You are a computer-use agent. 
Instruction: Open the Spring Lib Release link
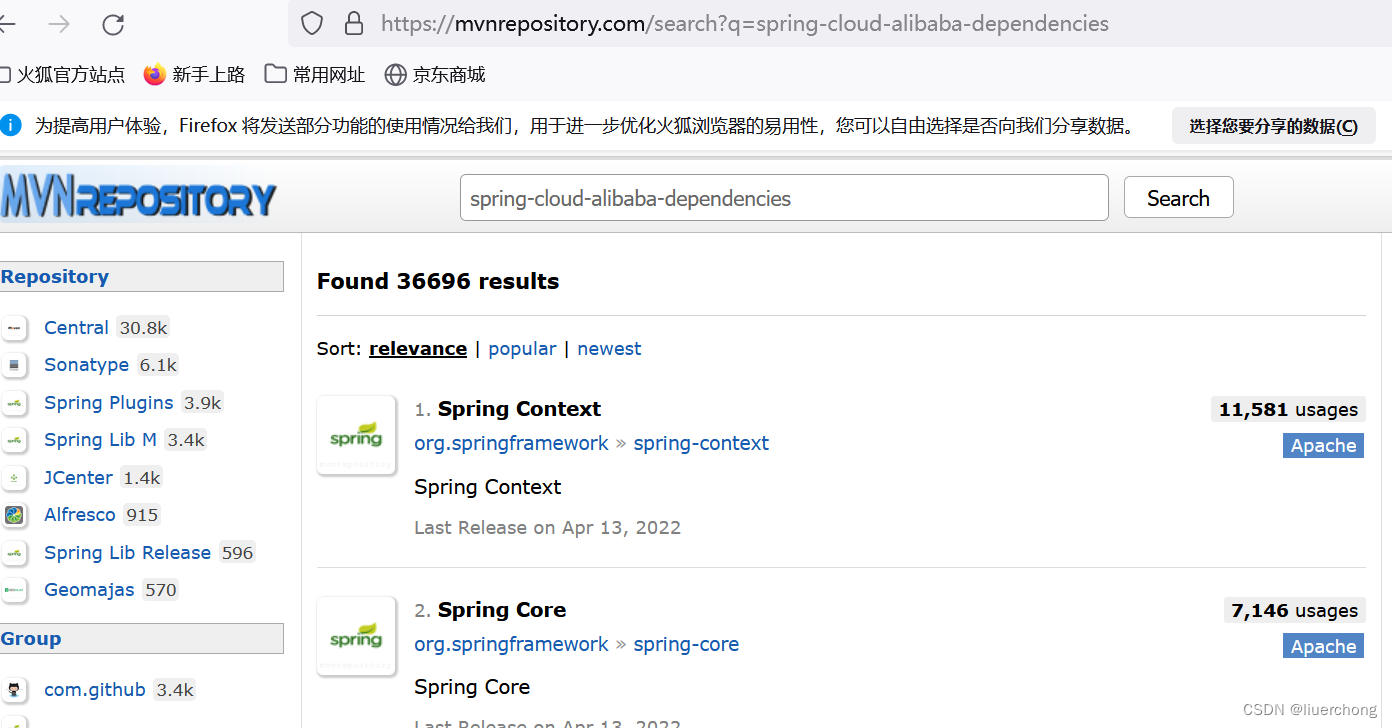[127, 553]
